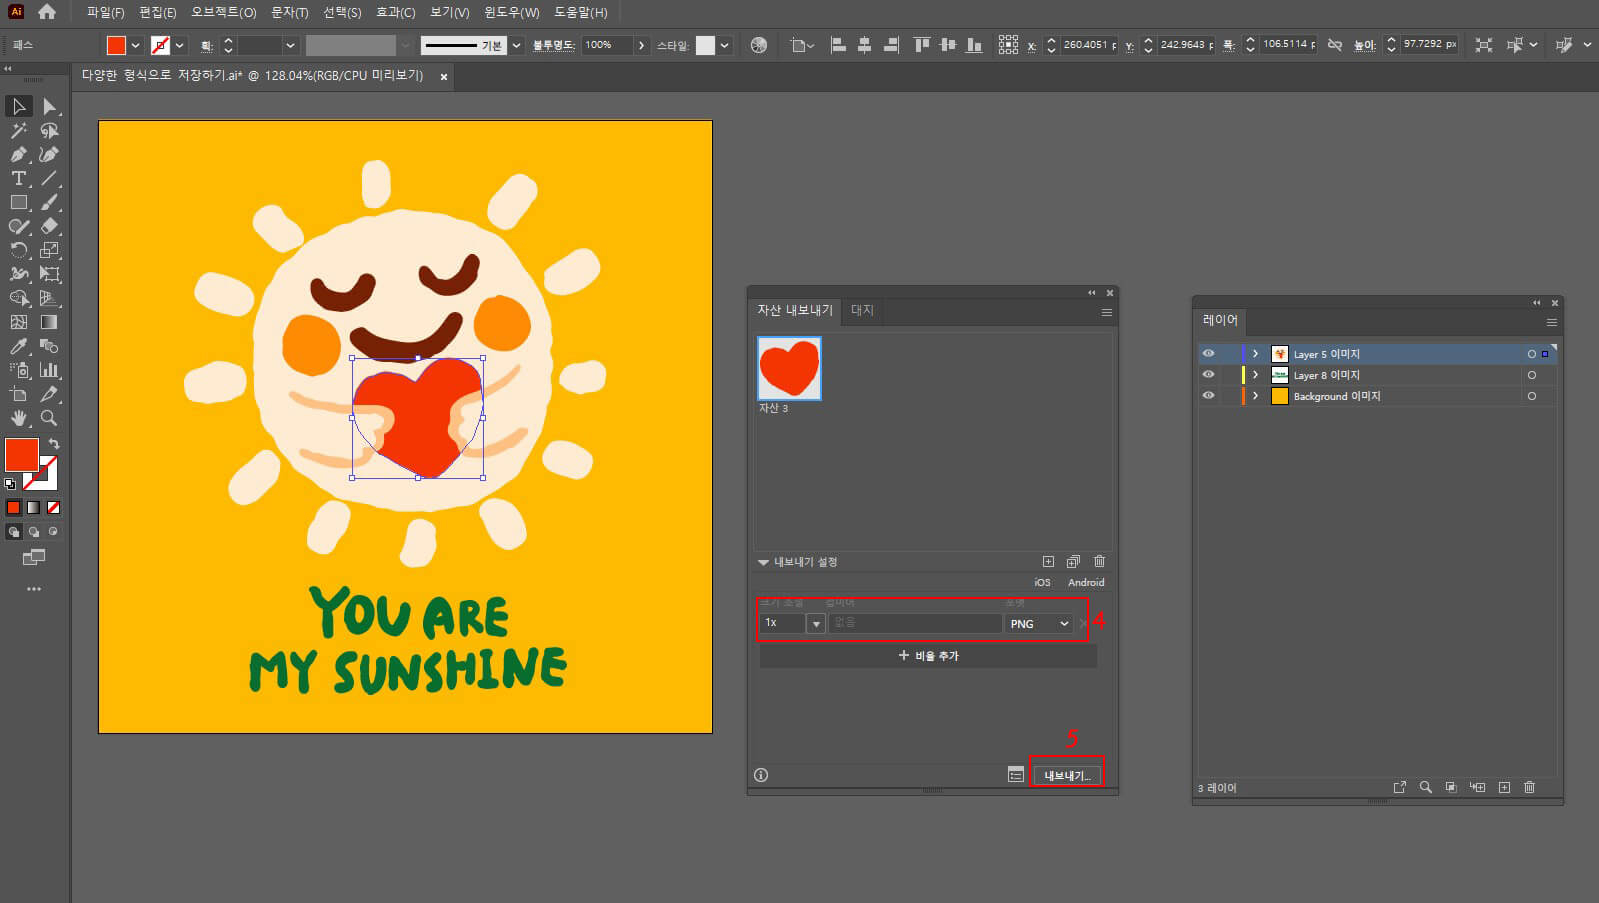This screenshot has width=1599, height=903.
Task: Collapse the 내보내기 설정 section
Action: [764, 562]
